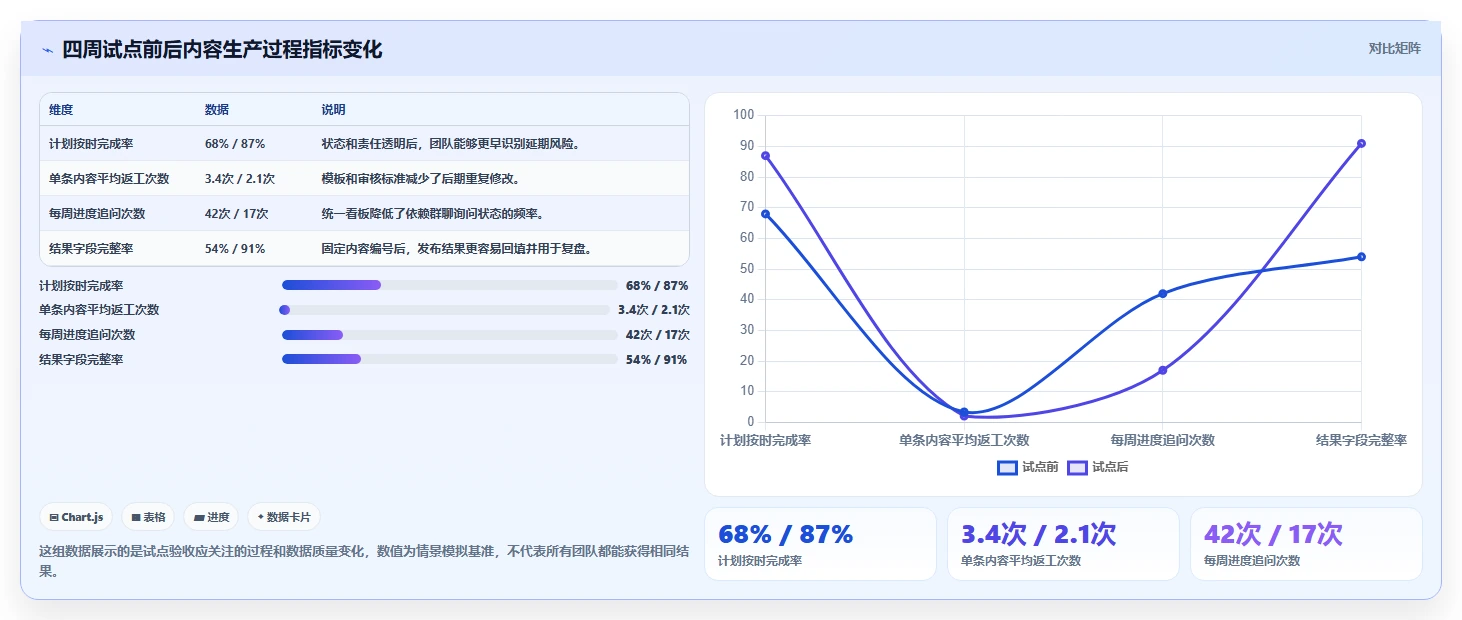The width and height of the screenshot is (1462, 620).
Task: Click the 试点前 data point at value 54
Action: click(1361, 257)
